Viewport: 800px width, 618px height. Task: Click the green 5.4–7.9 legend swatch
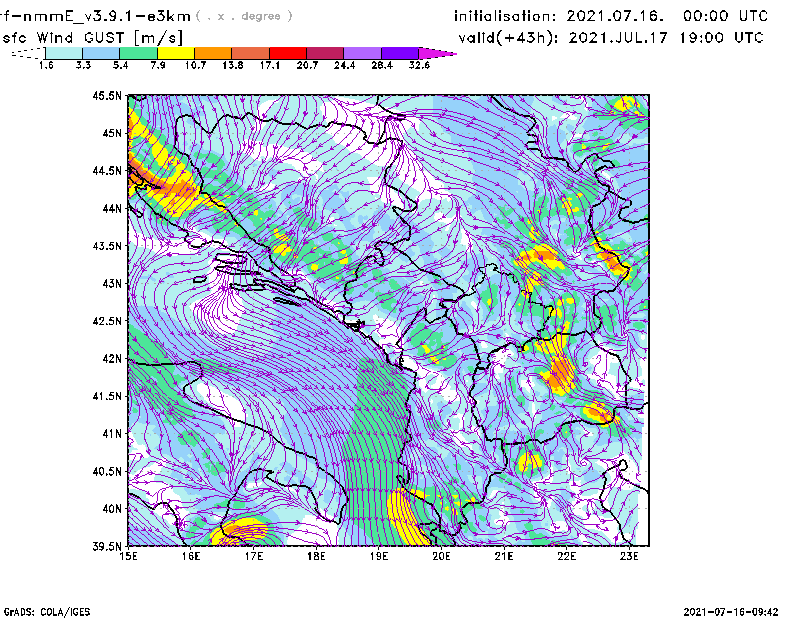pyautogui.click(x=138, y=53)
